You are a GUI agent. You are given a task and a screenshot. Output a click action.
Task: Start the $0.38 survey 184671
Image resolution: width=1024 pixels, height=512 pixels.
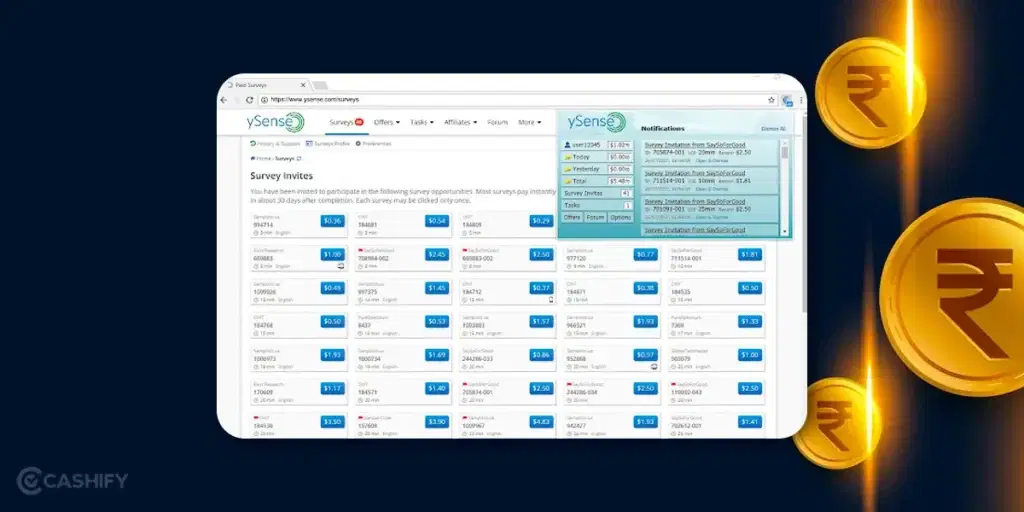tap(645, 288)
